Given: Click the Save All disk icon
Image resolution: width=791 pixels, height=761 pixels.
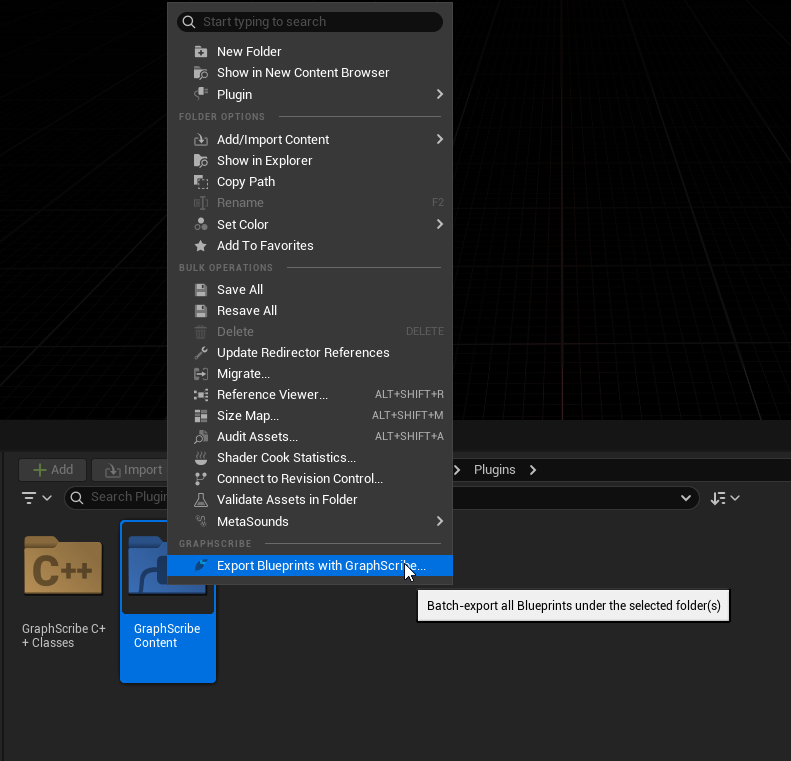Looking at the screenshot, I should click(x=201, y=289).
